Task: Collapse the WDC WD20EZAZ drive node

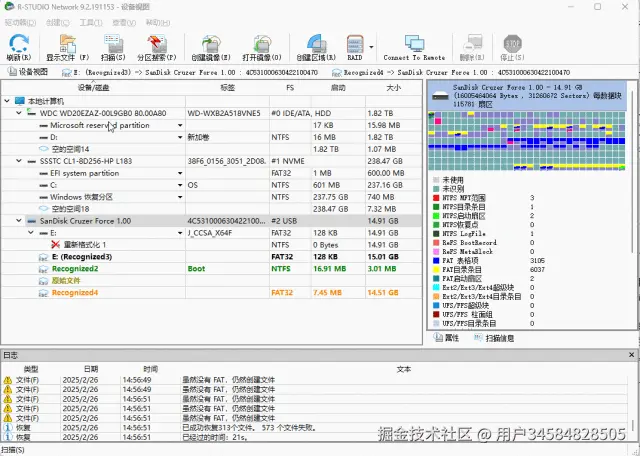Action: coord(19,113)
